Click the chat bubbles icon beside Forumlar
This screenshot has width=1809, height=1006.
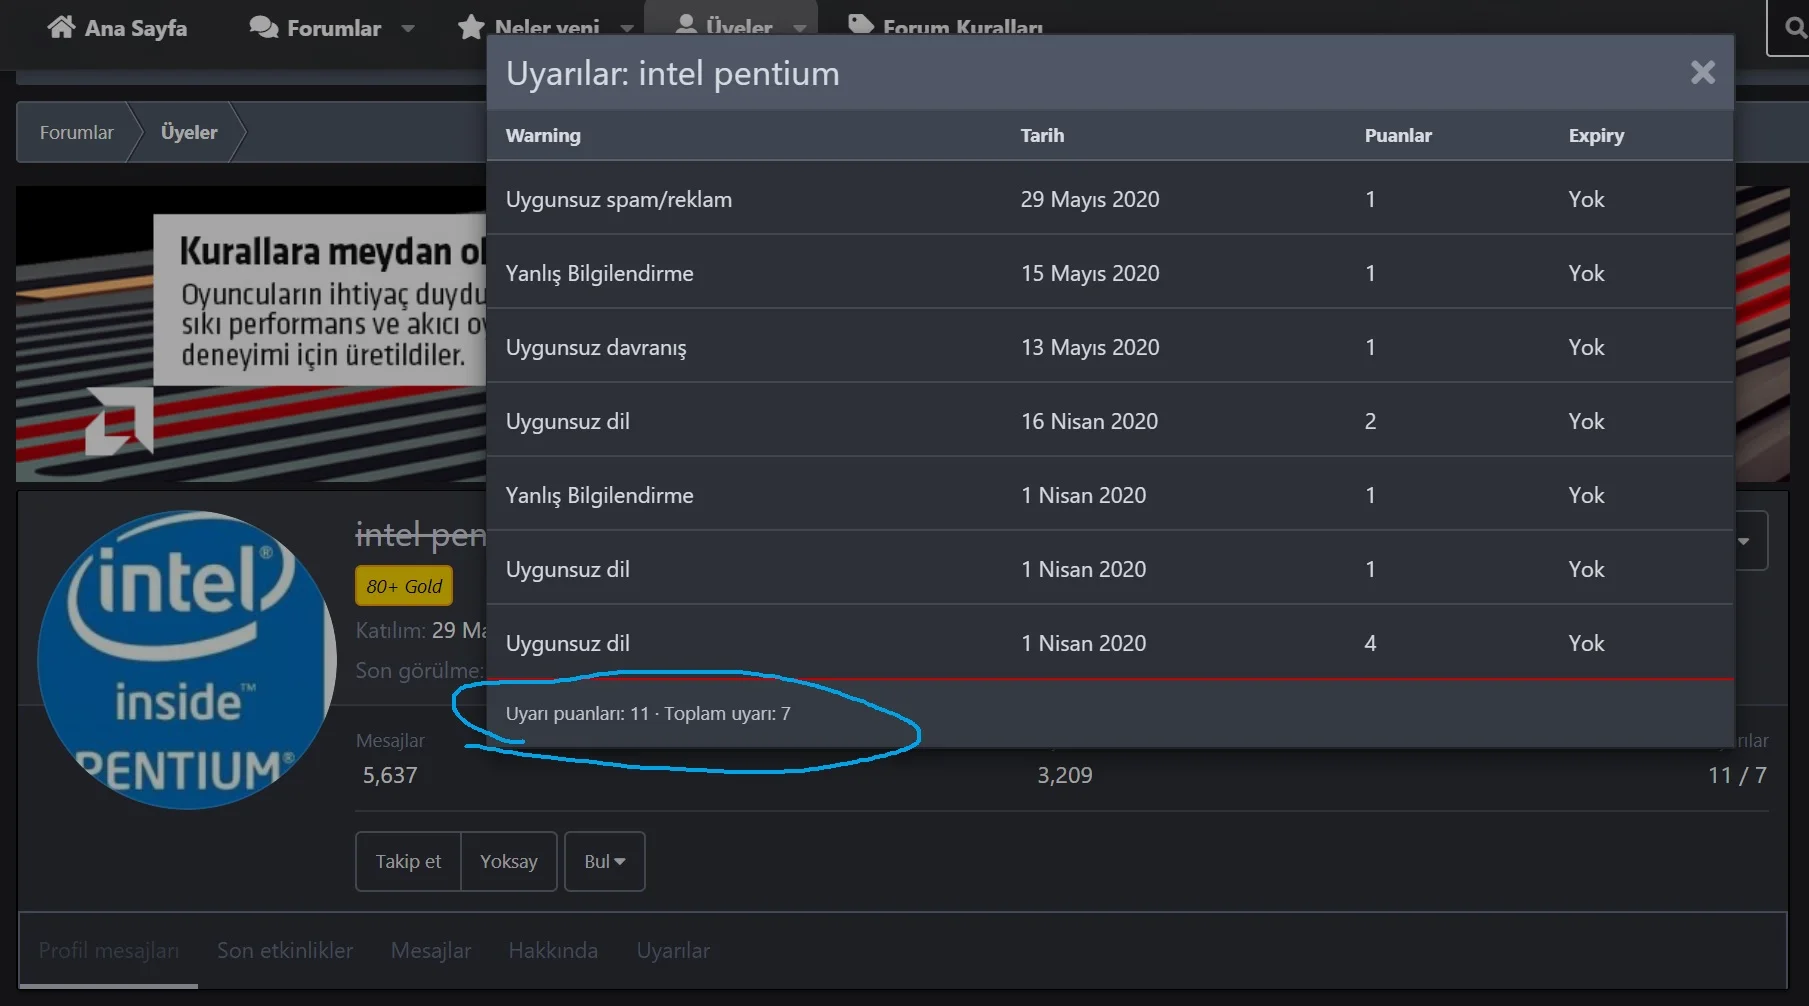pos(264,27)
